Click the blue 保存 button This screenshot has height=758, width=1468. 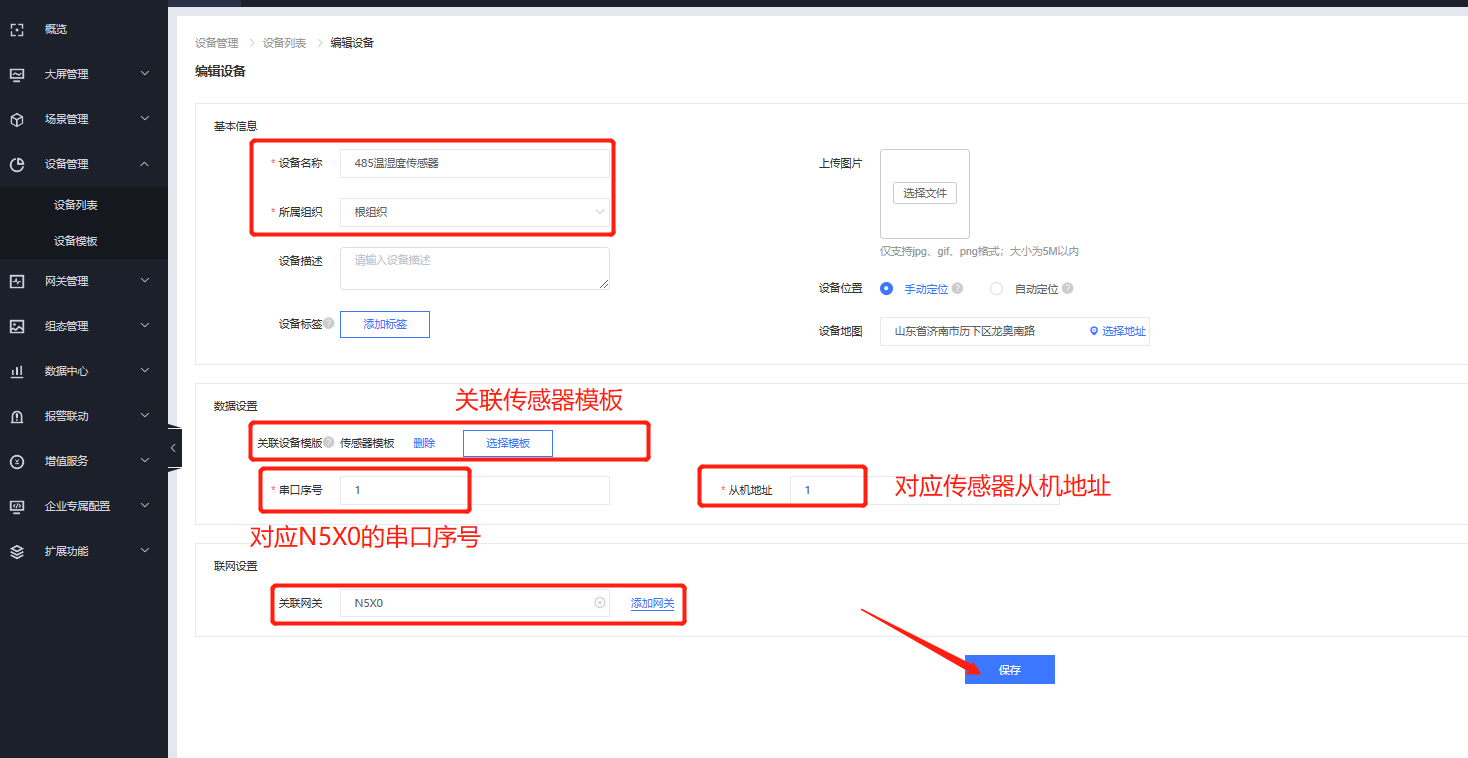[1009, 670]
